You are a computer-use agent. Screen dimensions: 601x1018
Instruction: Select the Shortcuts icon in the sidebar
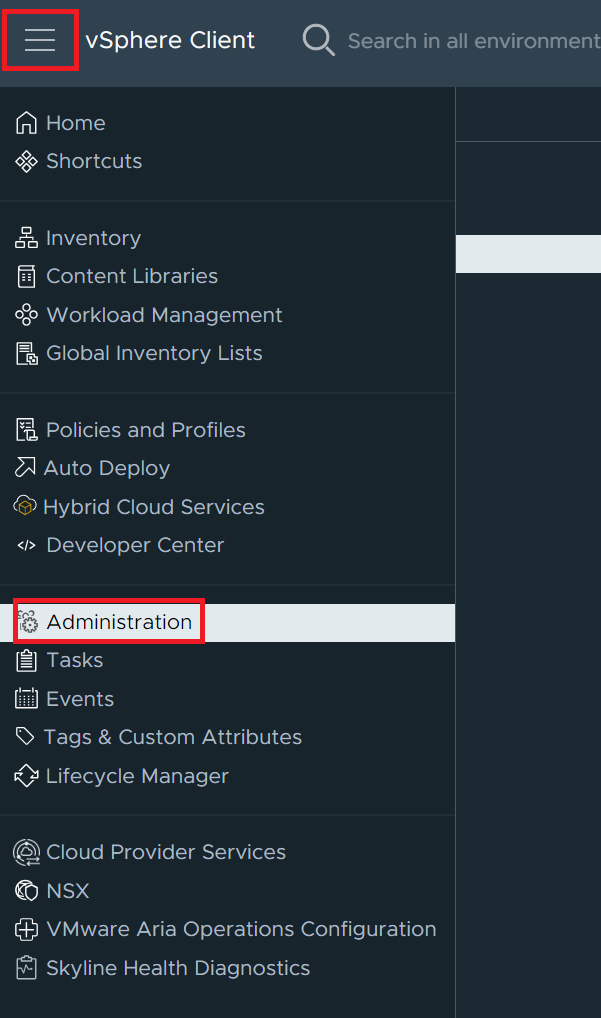pos(25,160)
